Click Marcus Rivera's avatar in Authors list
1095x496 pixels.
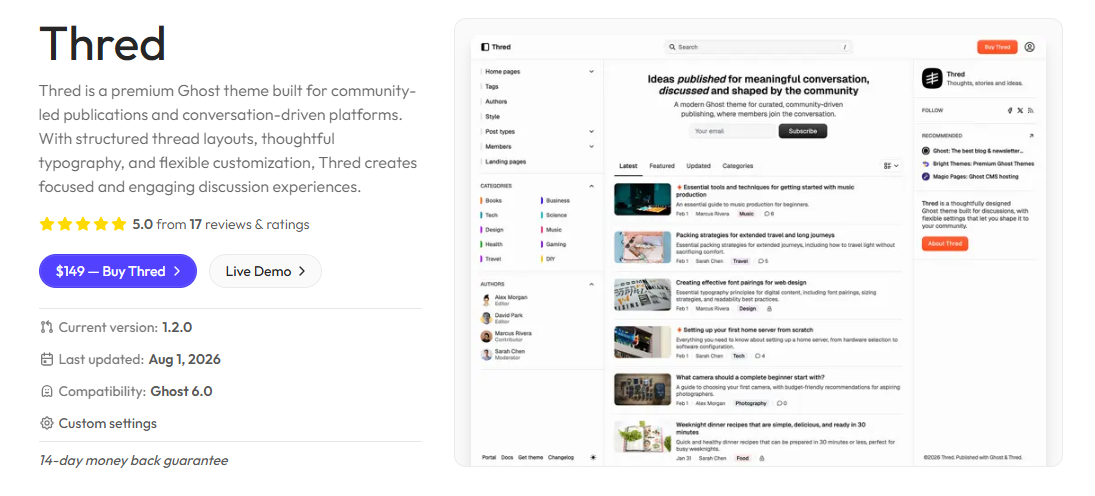[486, 337]
